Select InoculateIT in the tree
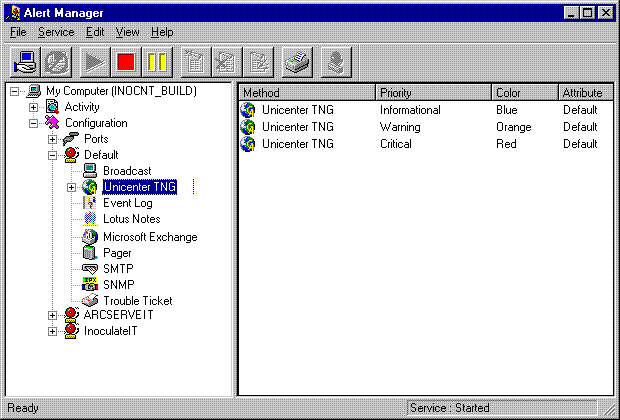Image resolution: width=620 pixels, height=420 pixels. point(110,331)
